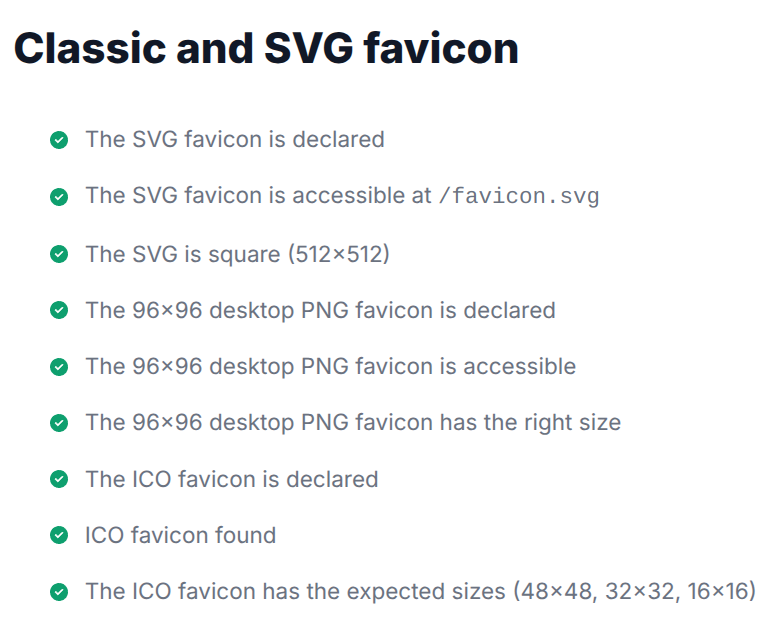Click 'The SVG is square (512×512)' line
This screenshot has width=765, height=627.
[x=238, y=254]
